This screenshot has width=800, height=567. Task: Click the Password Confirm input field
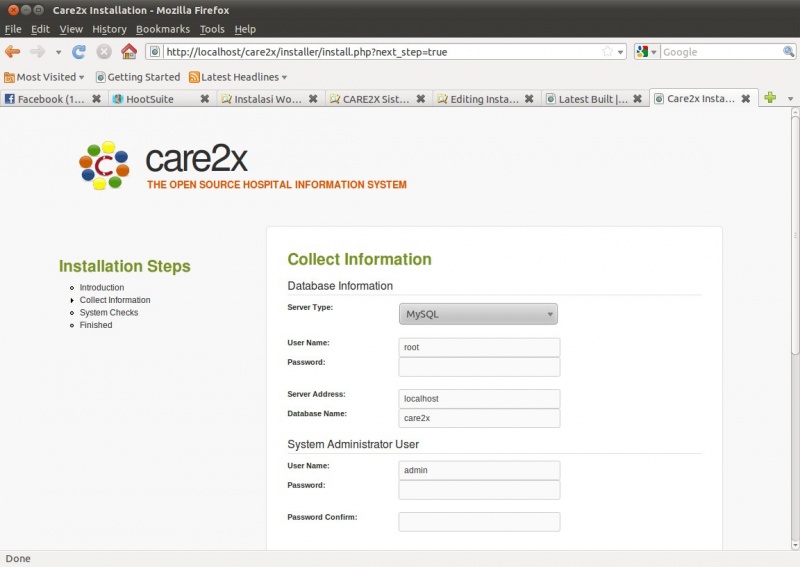point(479,521)
